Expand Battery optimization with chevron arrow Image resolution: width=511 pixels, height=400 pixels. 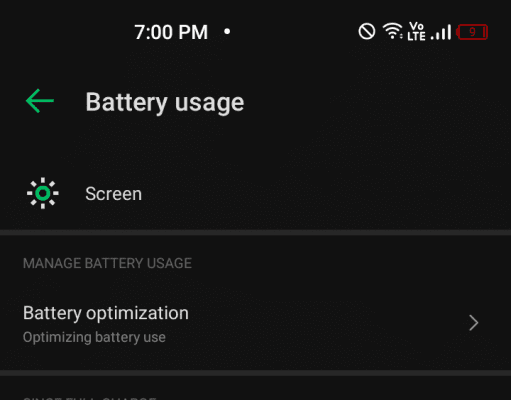click(474, 323)
